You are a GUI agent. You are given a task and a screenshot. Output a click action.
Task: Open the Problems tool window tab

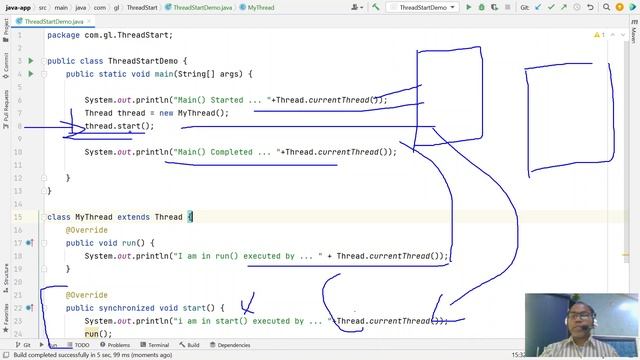(115, 345)
